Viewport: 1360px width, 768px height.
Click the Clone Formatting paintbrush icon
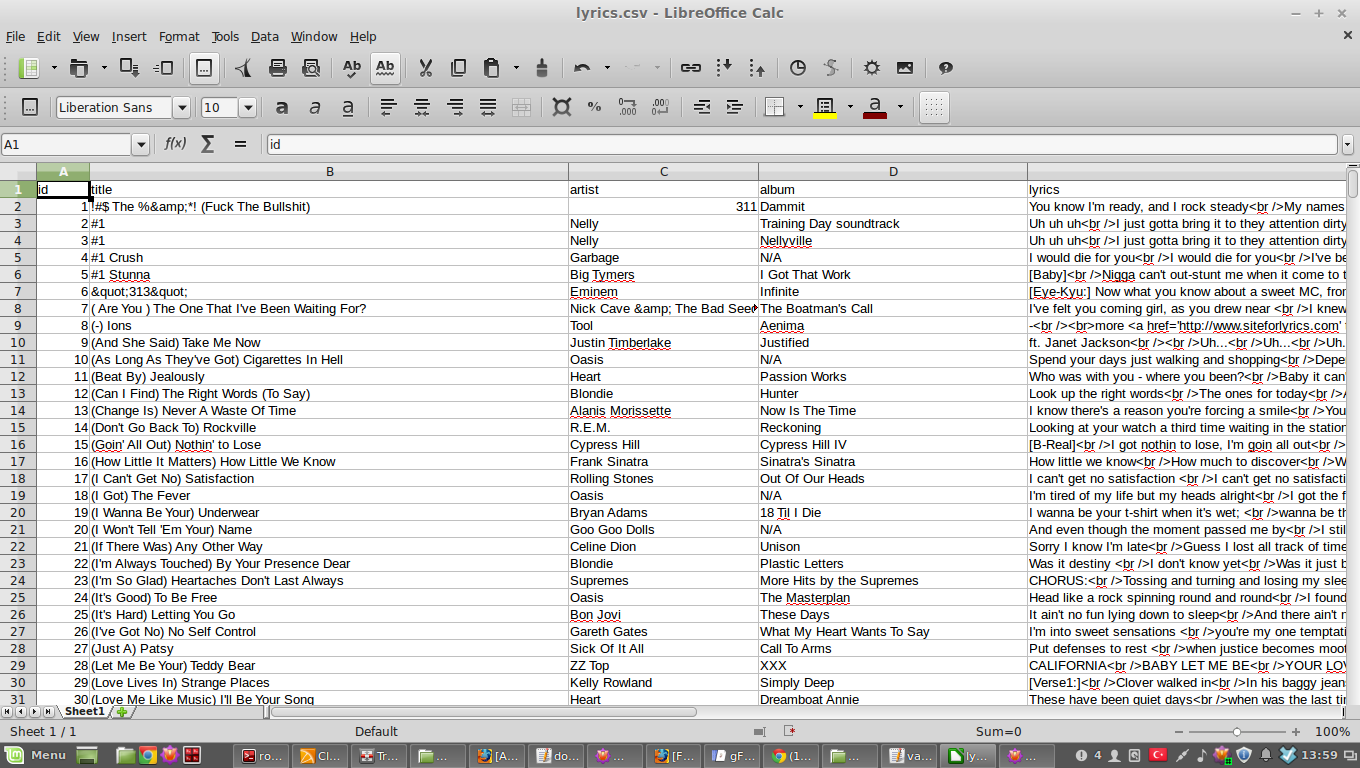point(542,68)
